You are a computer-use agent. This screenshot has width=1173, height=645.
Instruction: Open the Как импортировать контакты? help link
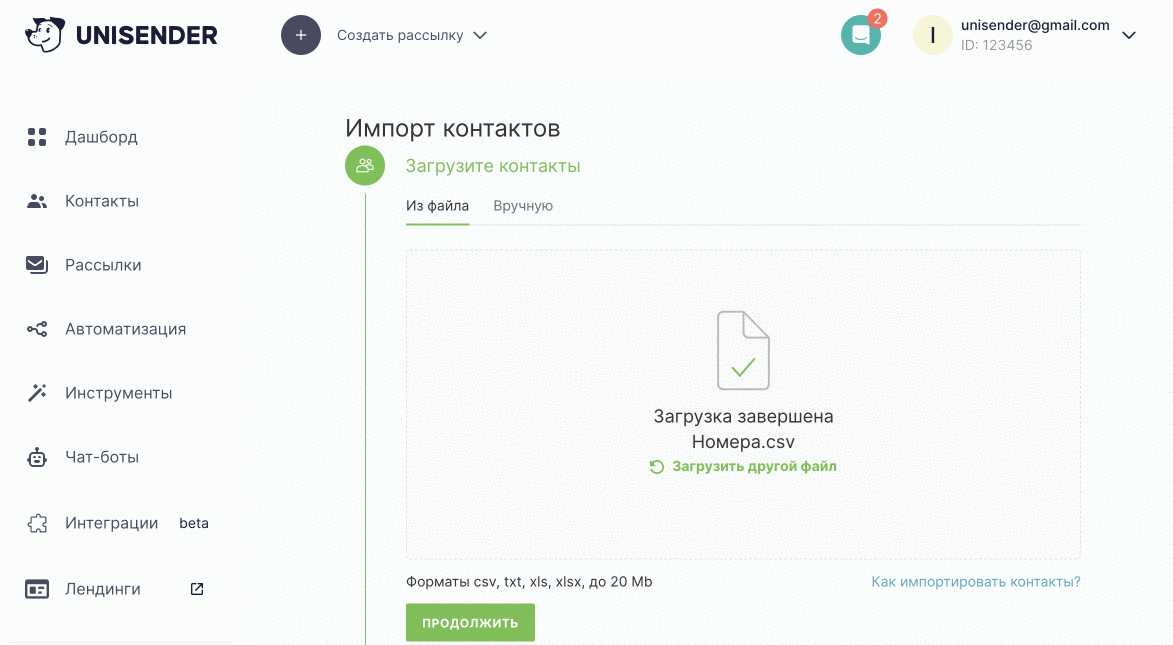(976, 581)
